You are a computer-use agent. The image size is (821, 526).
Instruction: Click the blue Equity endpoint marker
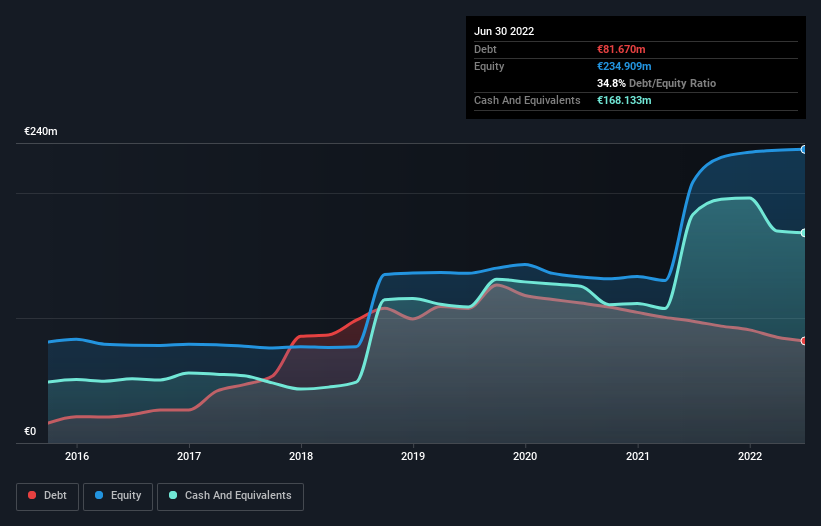pos(804,150)
